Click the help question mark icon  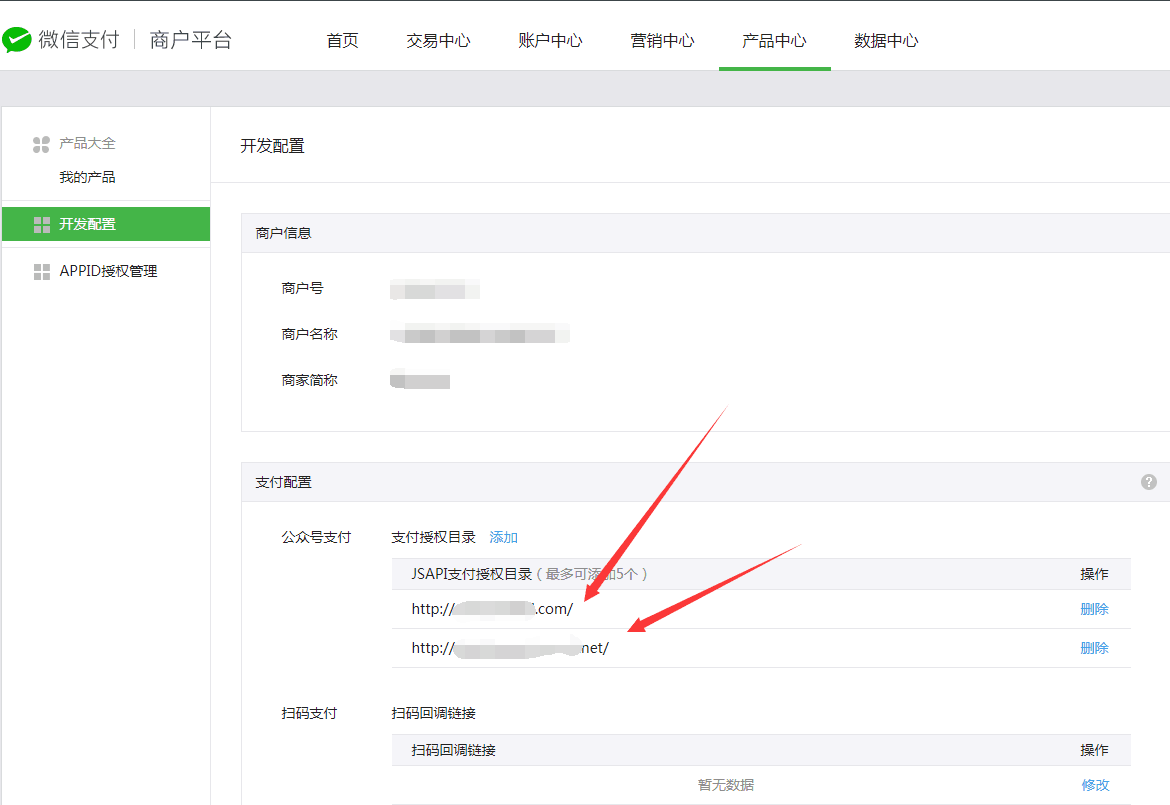point(1149,482)
